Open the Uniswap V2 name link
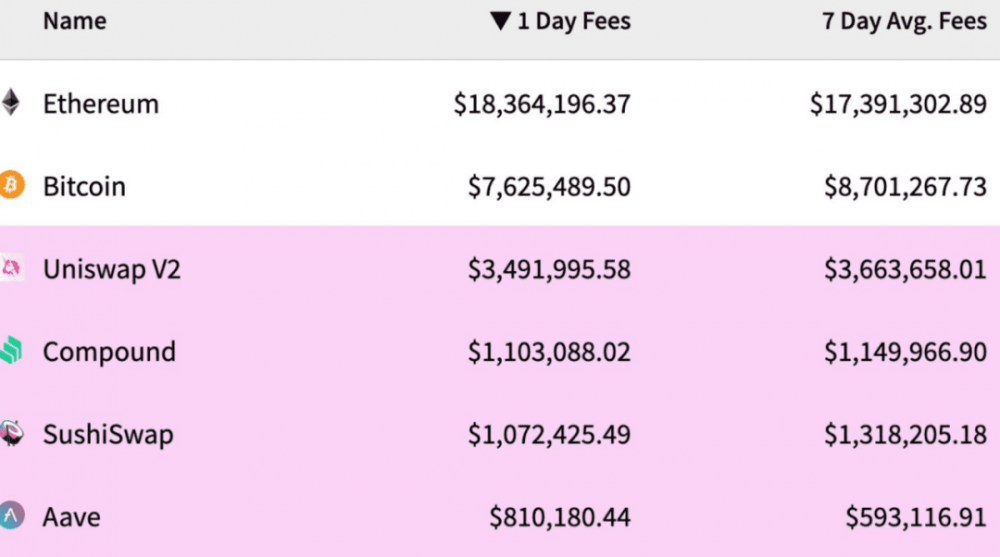The image size is (1000, 557). [111, 269]
